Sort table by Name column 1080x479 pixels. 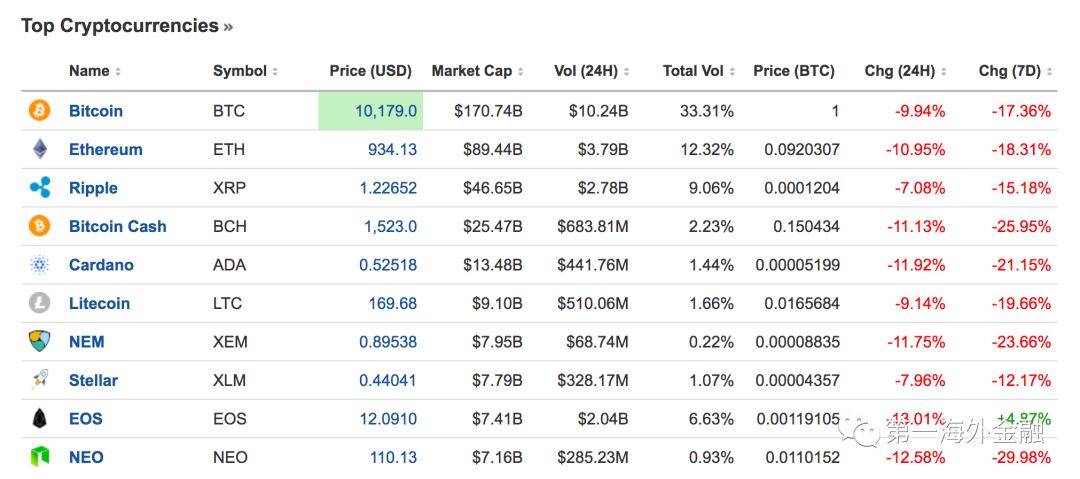[95, 71]
